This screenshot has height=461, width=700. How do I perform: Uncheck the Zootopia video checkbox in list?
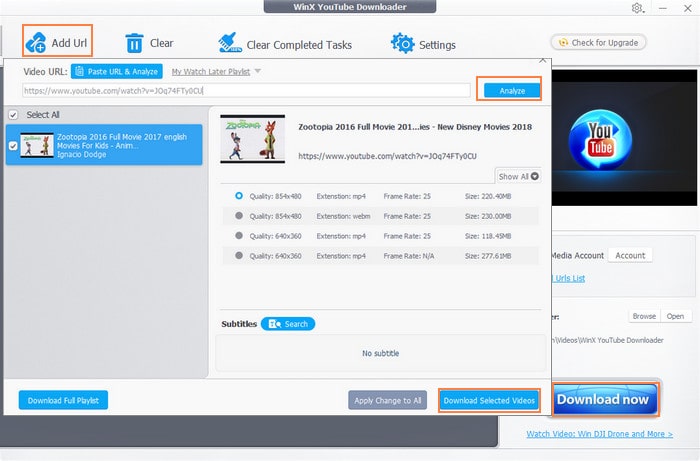pyautogui.click(x=13, y=145)
